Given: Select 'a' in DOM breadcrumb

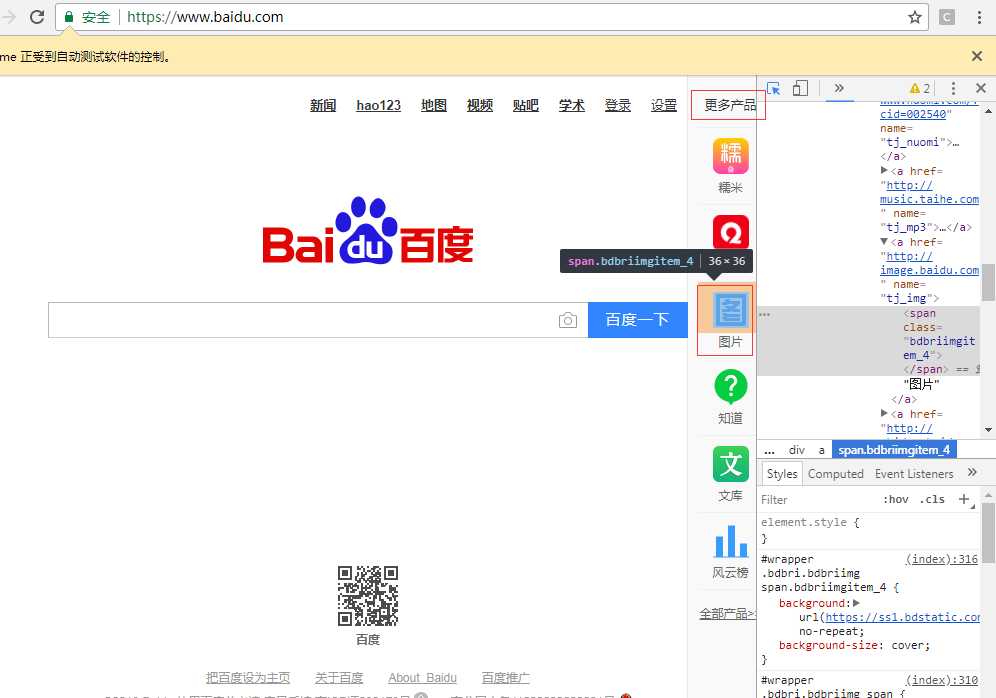Looking at the screenshot, I should click(821, 450).
